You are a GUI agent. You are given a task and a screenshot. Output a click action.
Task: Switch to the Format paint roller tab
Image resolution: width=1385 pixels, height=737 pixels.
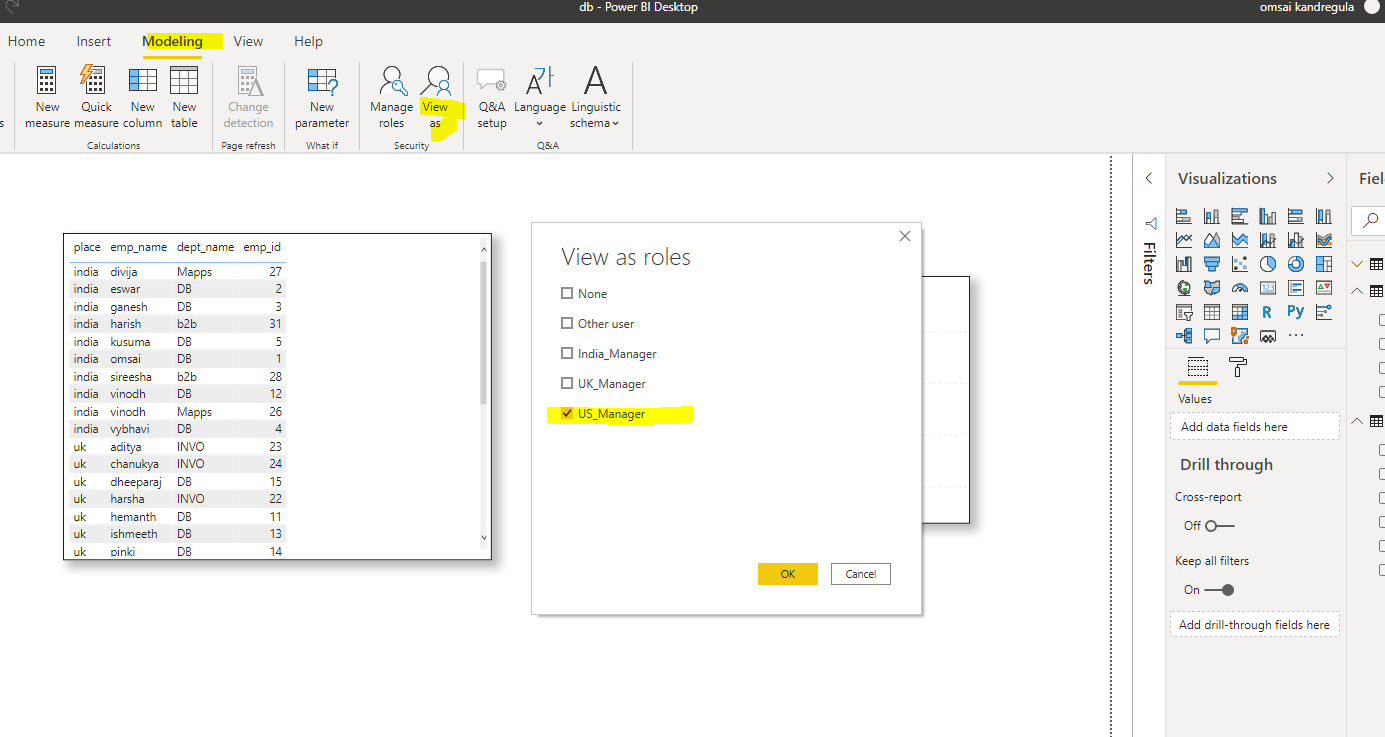[x=1238, y=367]
